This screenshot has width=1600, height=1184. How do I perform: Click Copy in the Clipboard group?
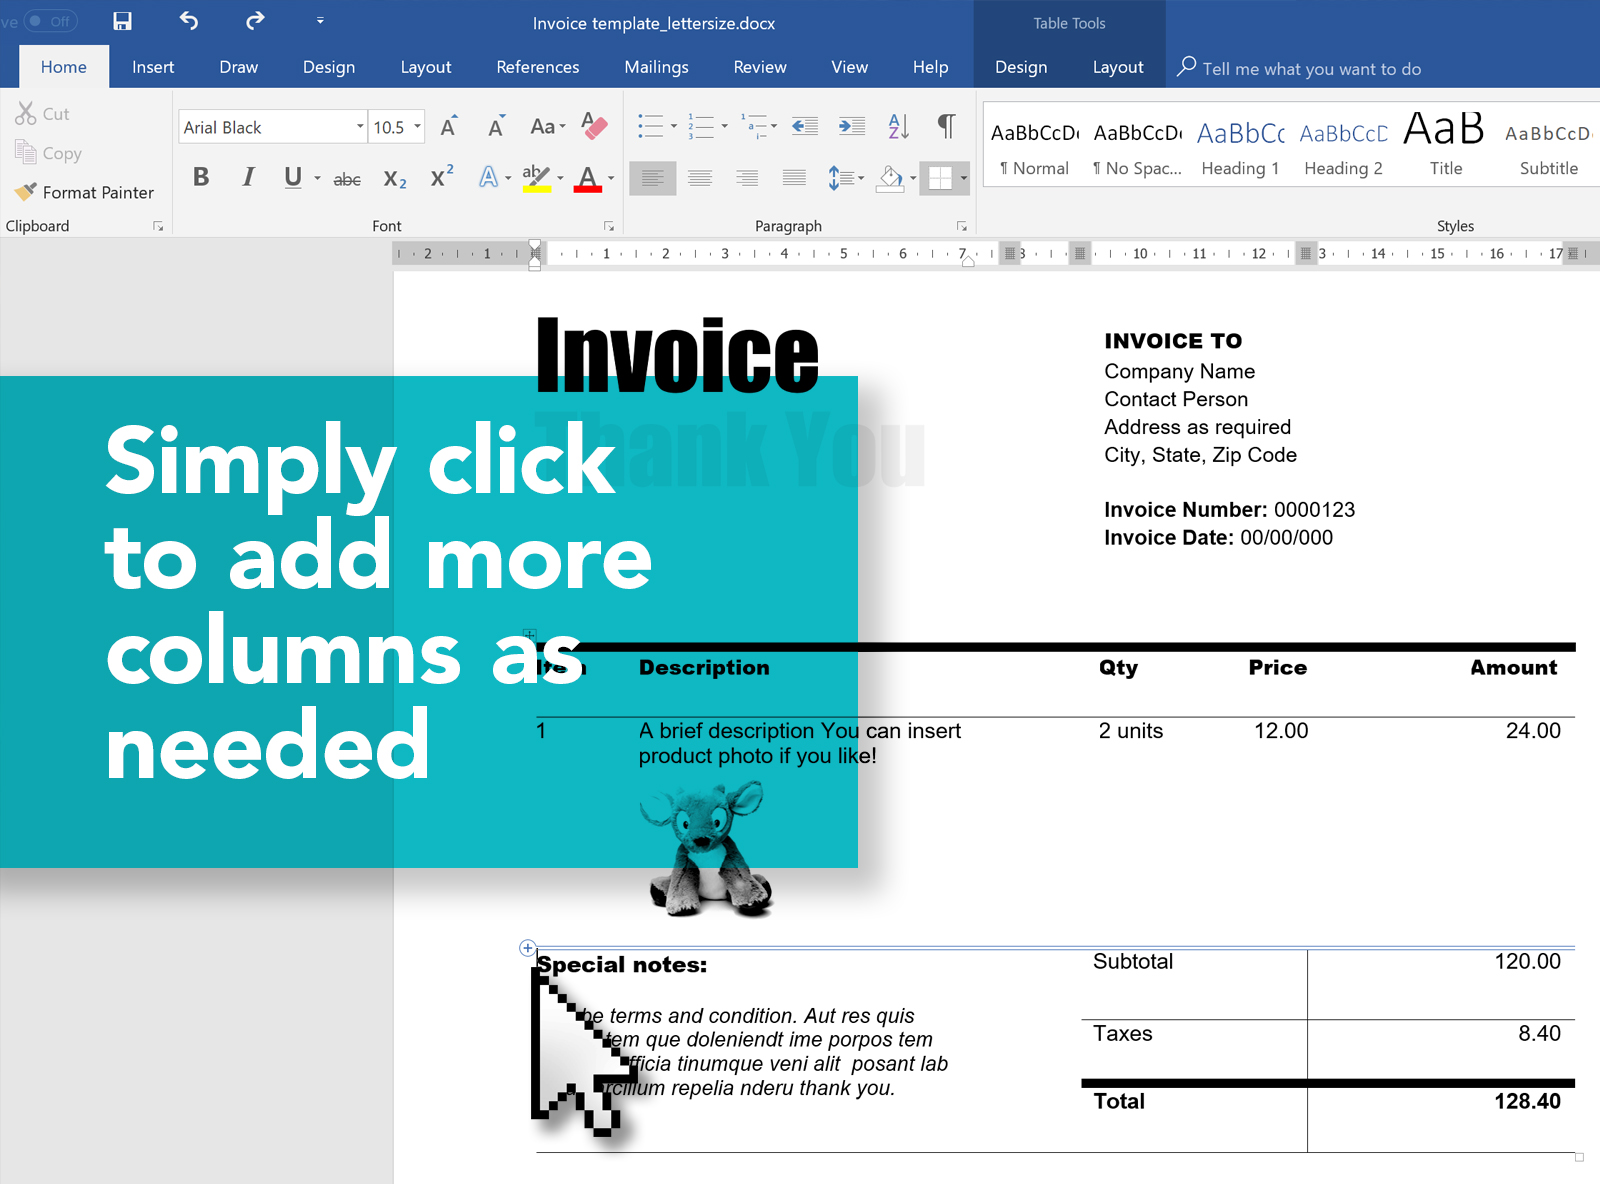[x=48, y=153]
